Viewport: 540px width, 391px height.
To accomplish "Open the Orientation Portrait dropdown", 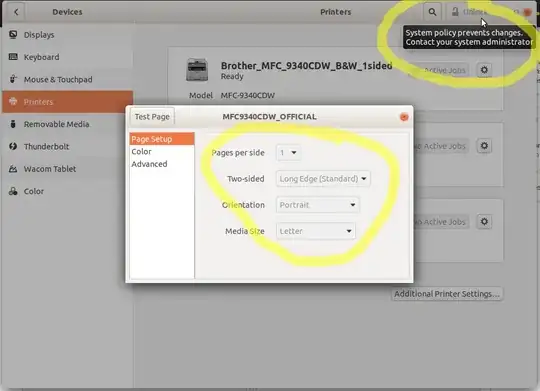I will click(318, 205).
